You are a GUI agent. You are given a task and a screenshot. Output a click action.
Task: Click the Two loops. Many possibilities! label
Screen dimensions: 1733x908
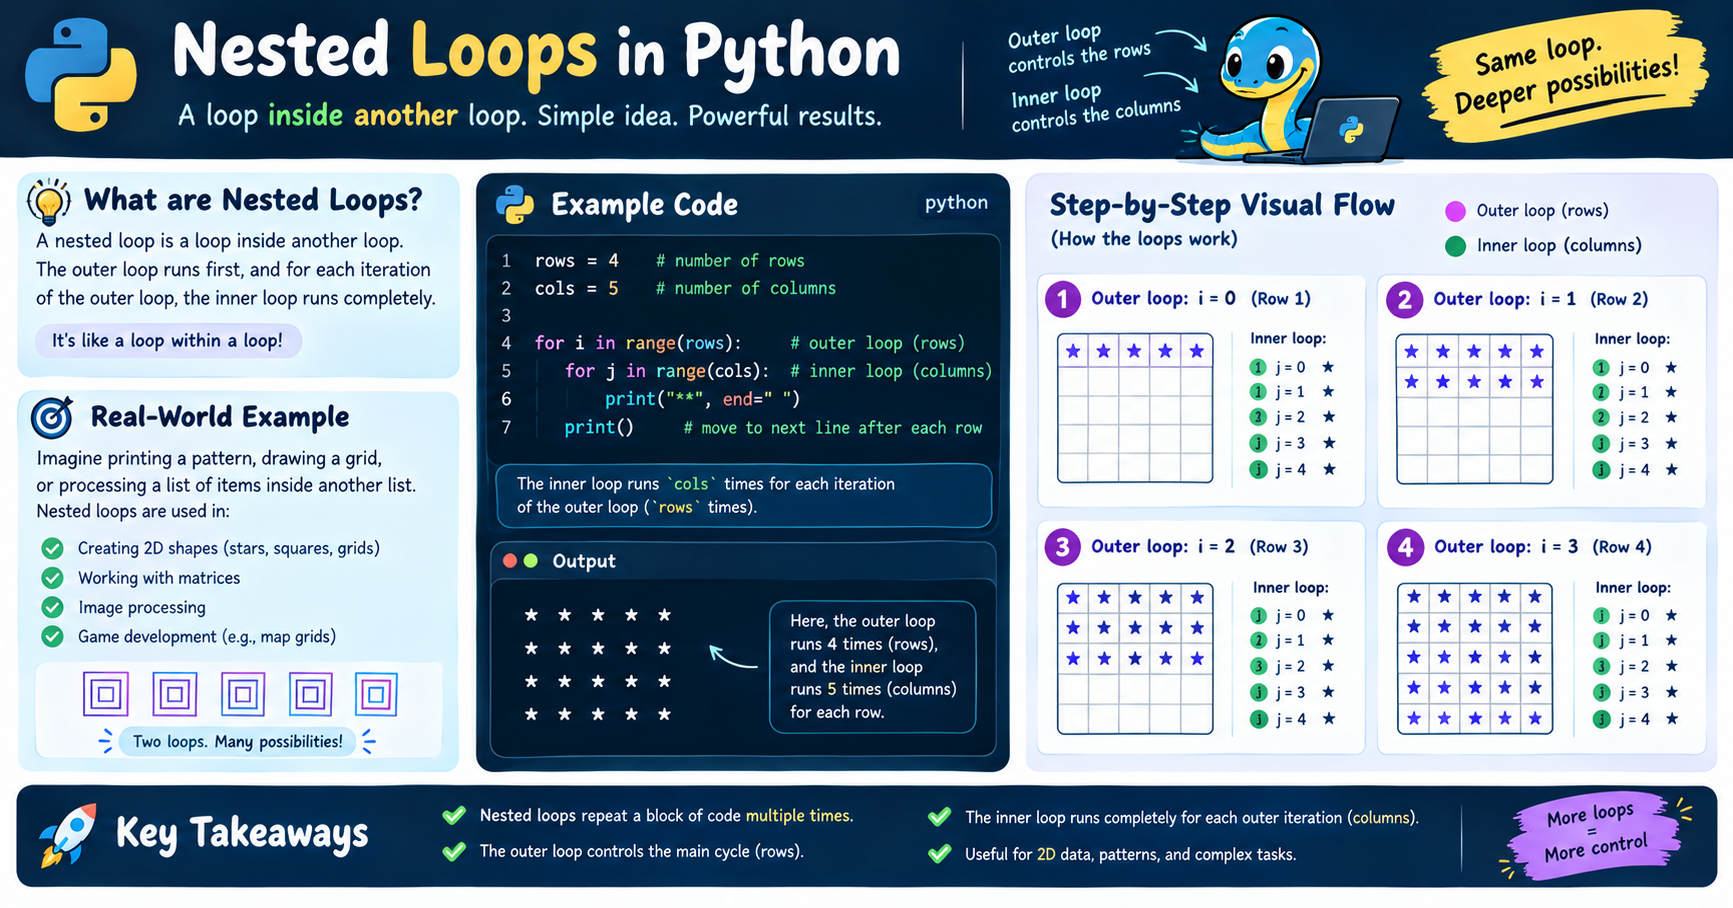238,742
